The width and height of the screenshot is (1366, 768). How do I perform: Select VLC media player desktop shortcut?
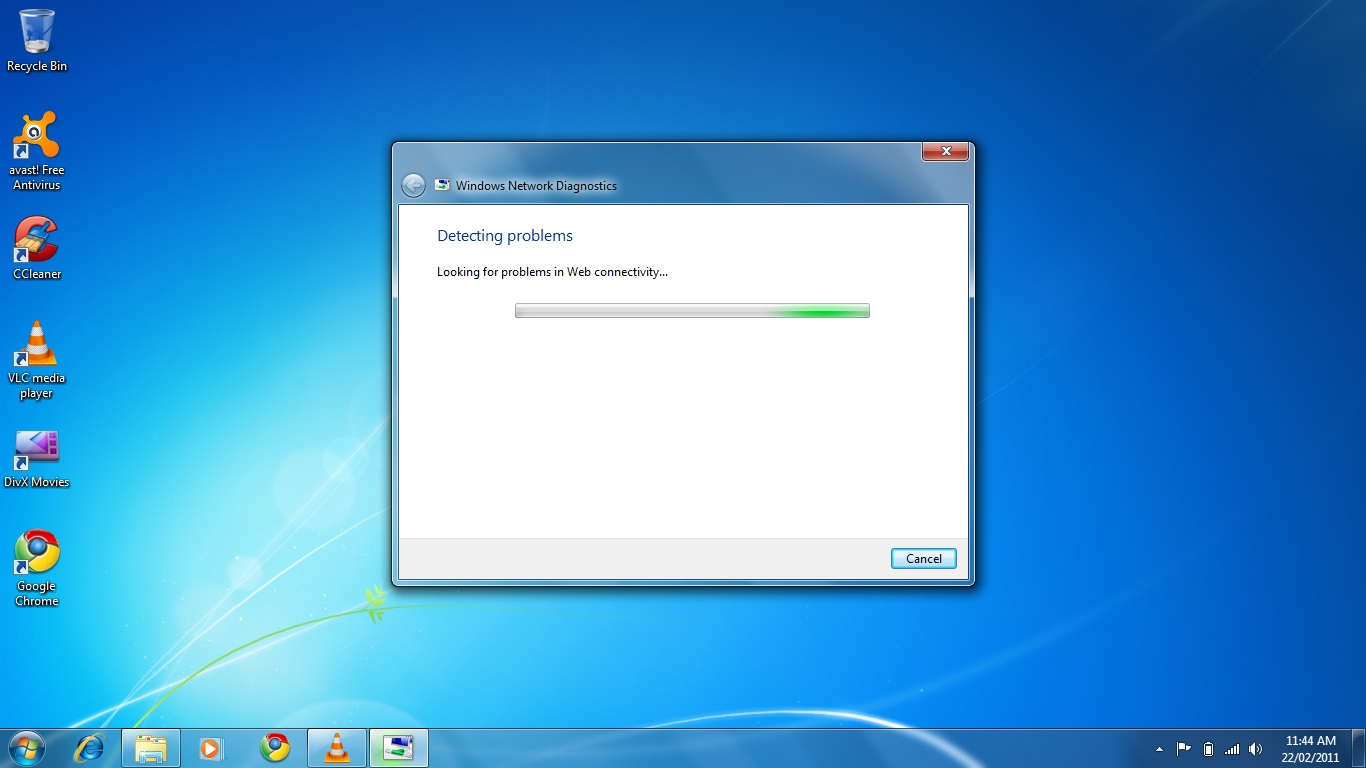coord(37,360)
